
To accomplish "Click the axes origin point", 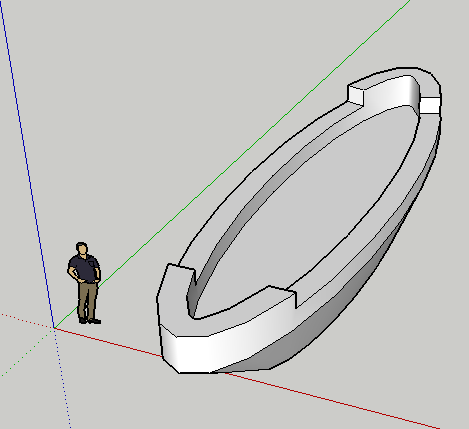I will coord(54,328).
